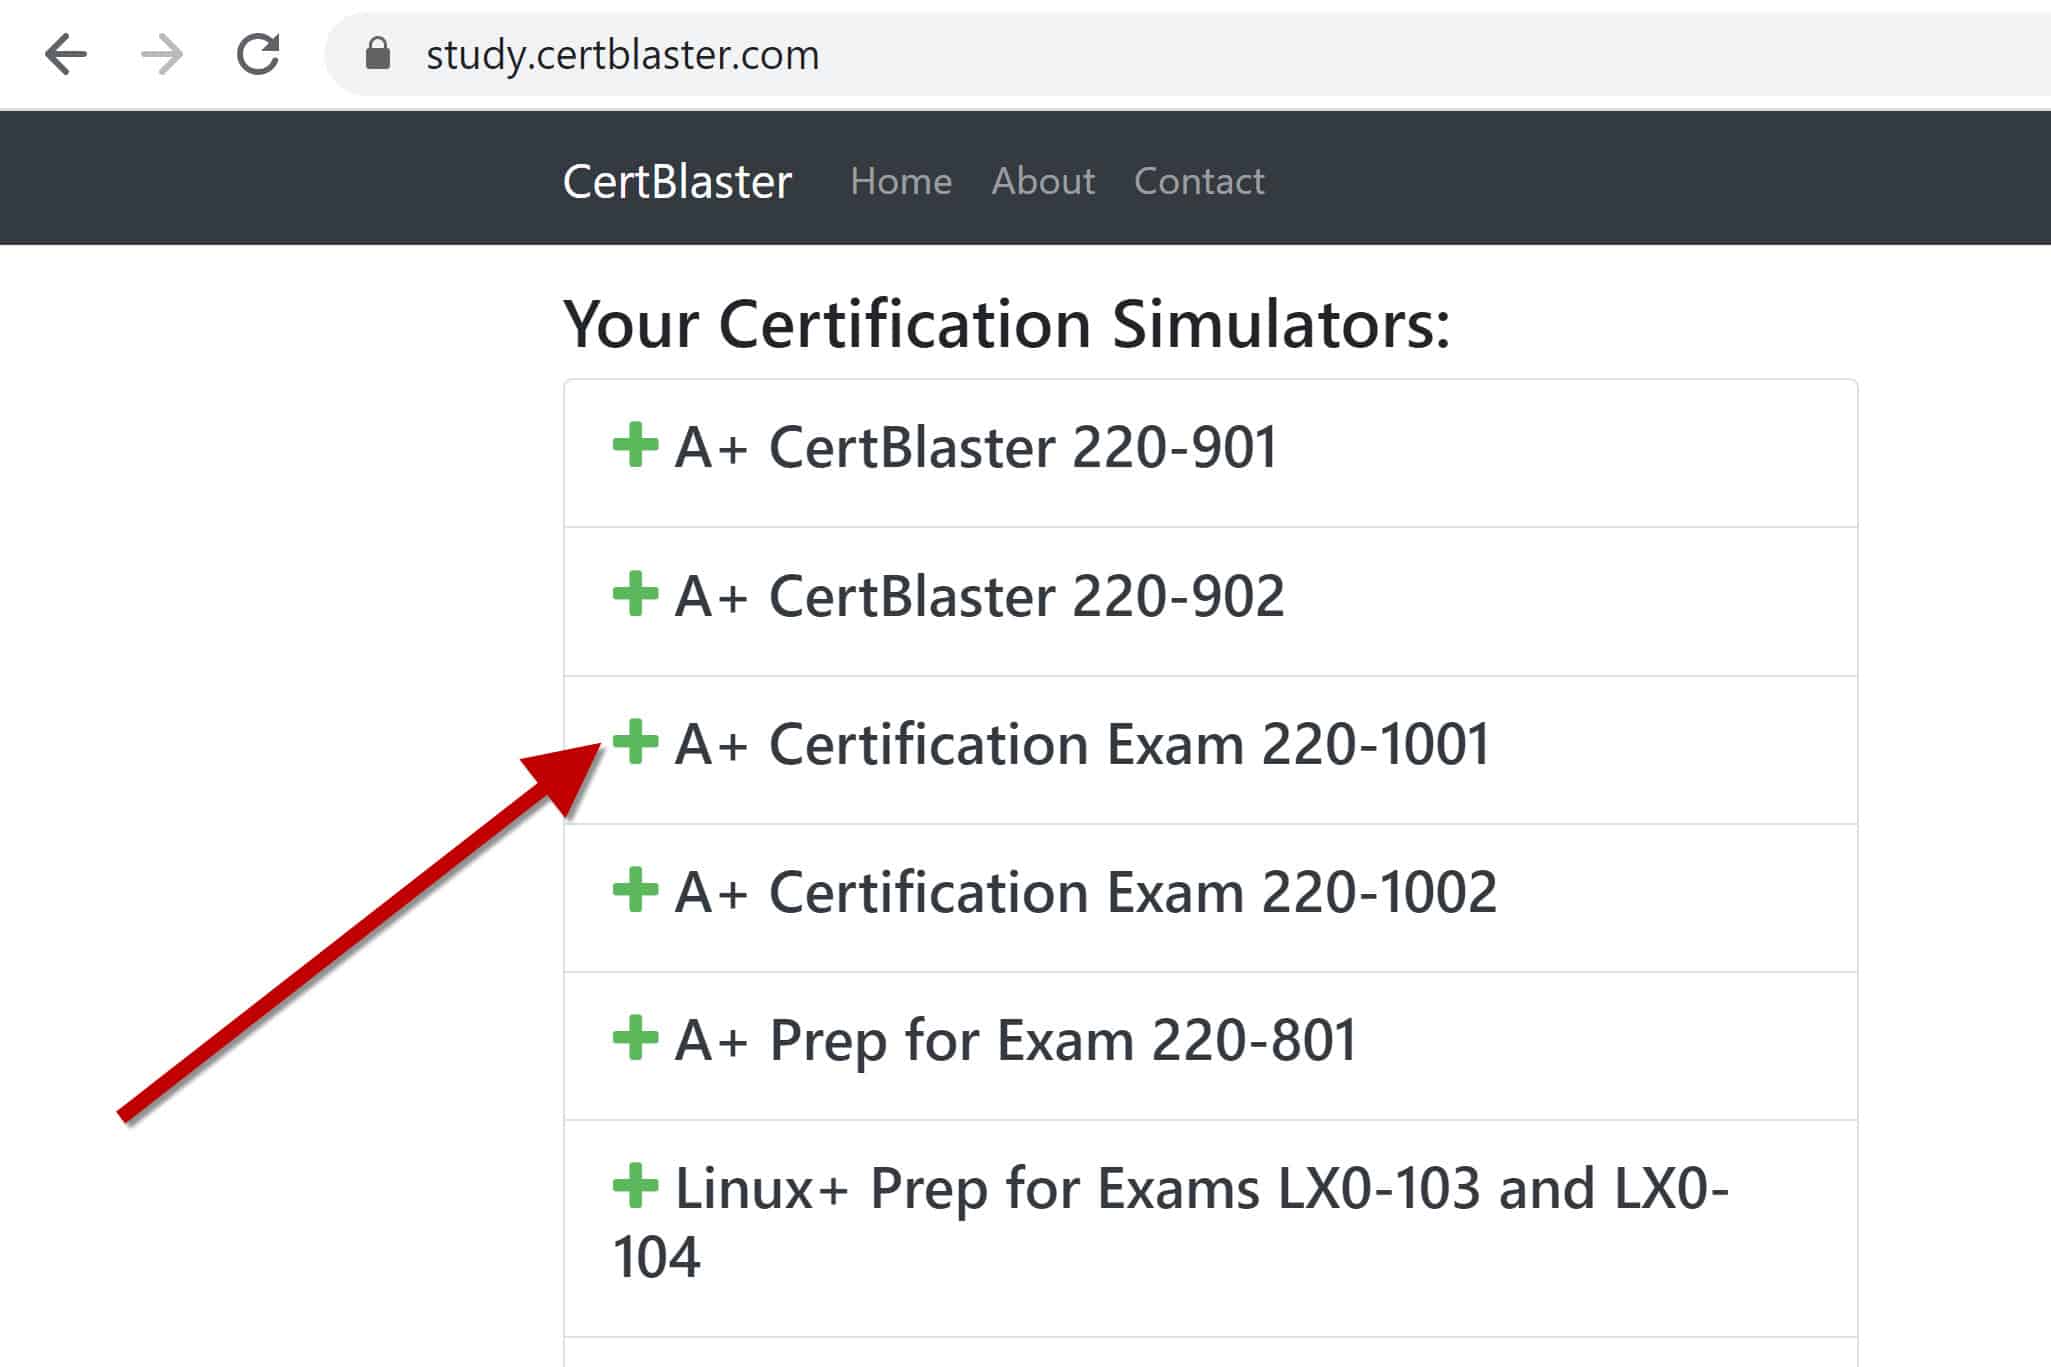The width and height of the screenshot is (2051, 1367).
Task: Click the browser forward arrow
Action: pos(162,54)
